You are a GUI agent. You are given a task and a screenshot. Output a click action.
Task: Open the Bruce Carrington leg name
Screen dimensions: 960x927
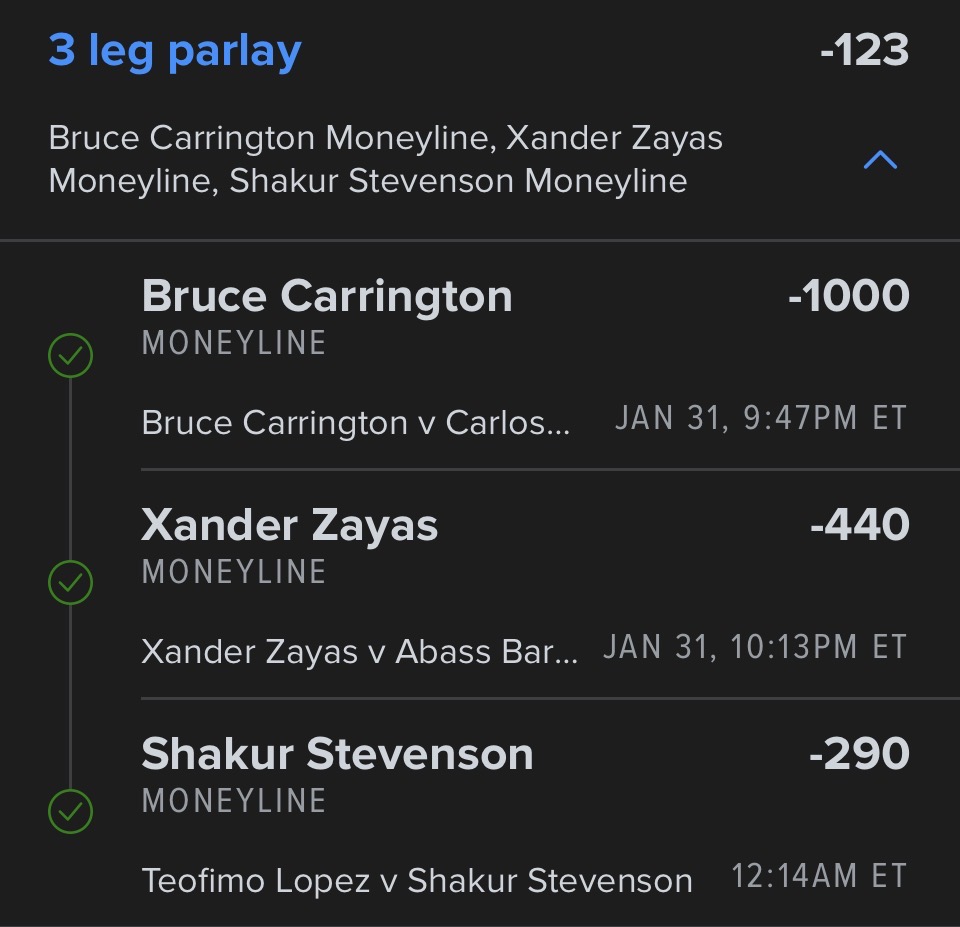pyautogui.click(x=327, y=296)
